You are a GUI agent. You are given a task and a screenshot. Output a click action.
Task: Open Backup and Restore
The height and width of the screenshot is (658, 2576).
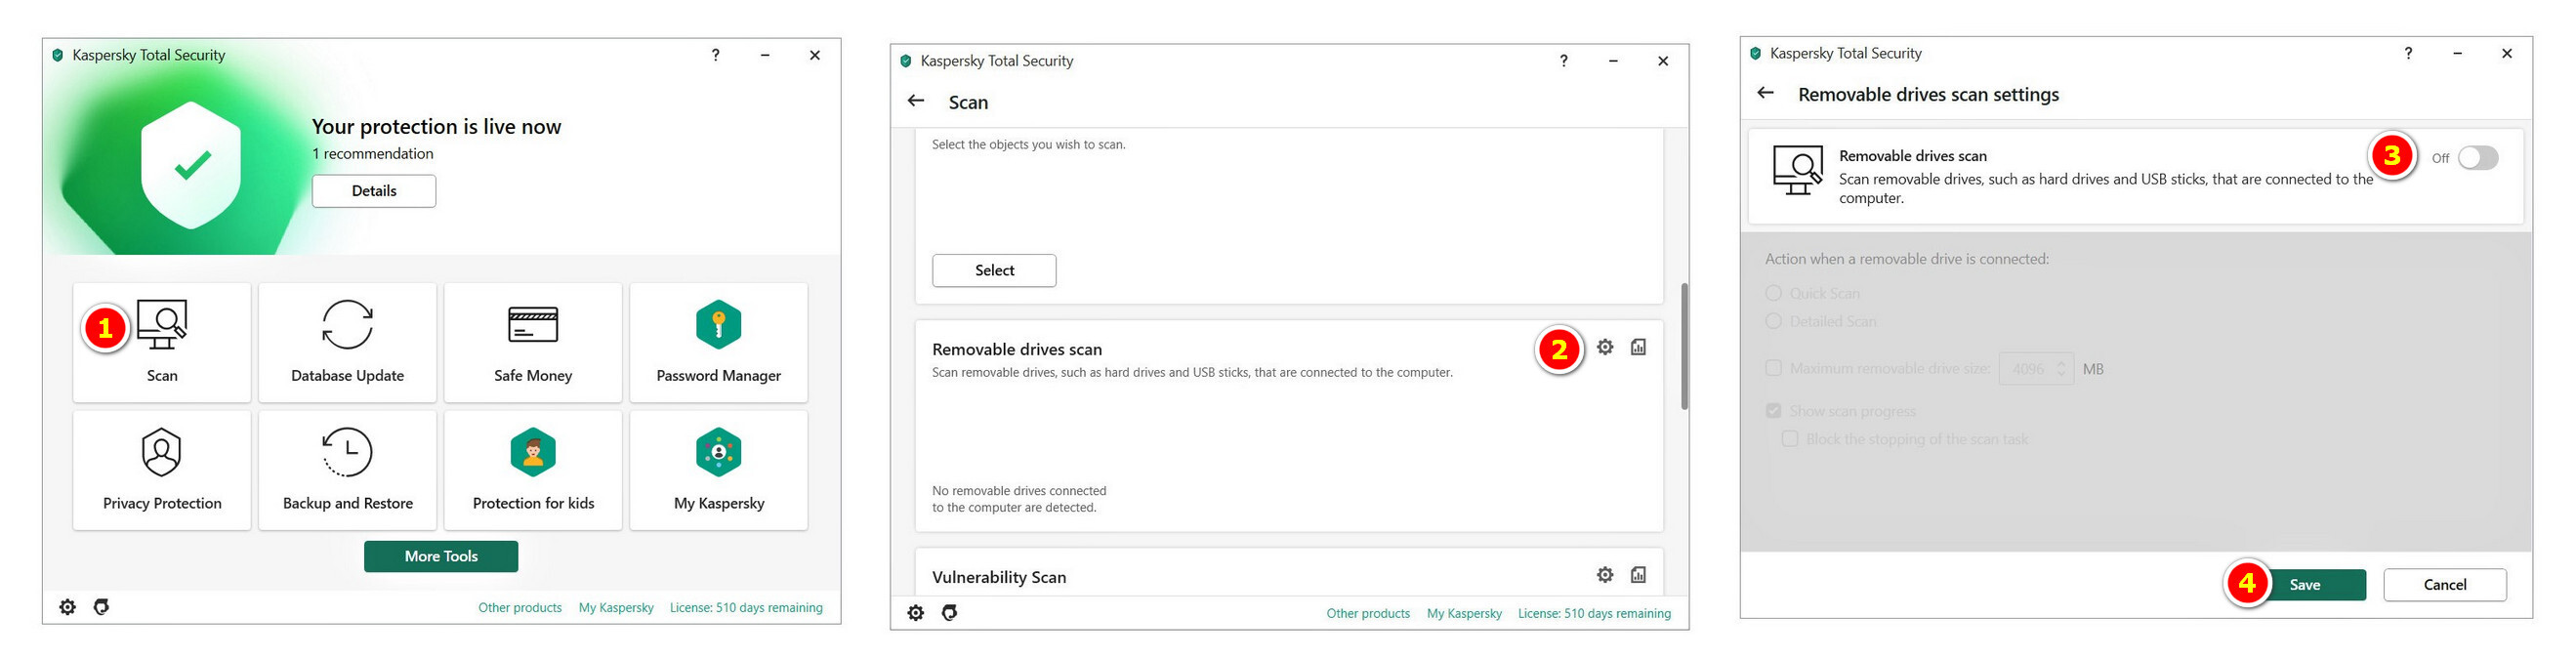(x=347, y=469)
